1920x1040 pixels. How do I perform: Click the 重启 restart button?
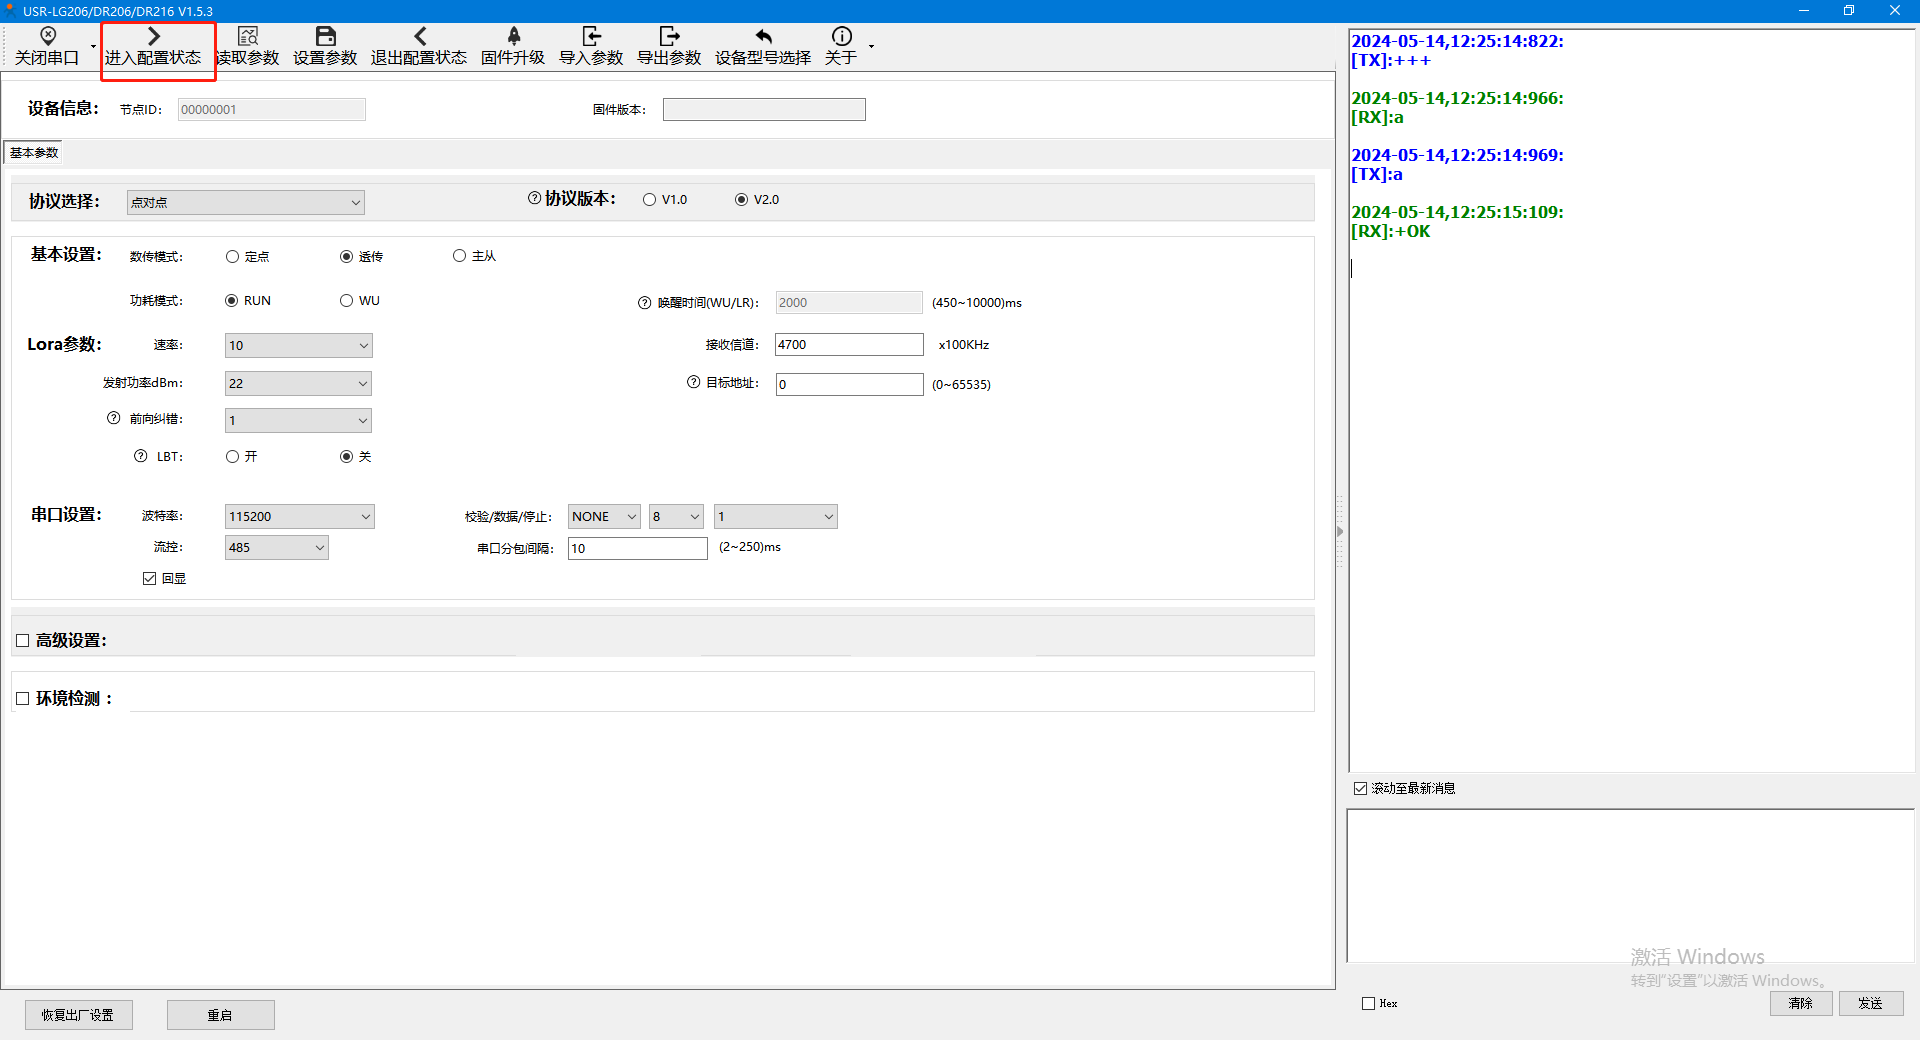221,1015
